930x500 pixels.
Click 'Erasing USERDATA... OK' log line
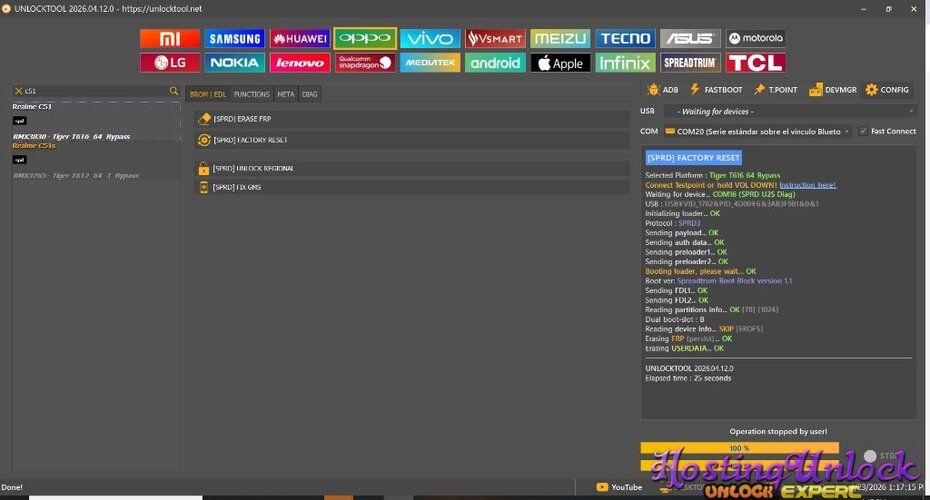tap(684, 349)
